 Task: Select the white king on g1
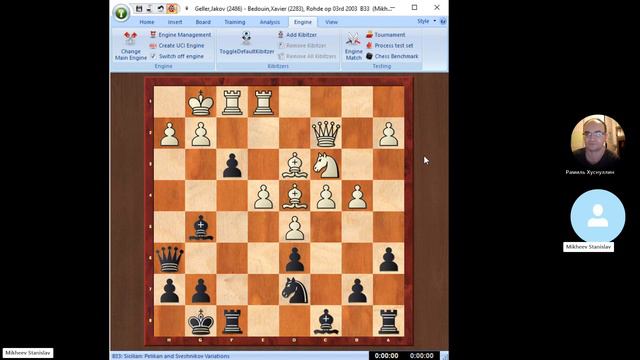[x=201, y=102]
